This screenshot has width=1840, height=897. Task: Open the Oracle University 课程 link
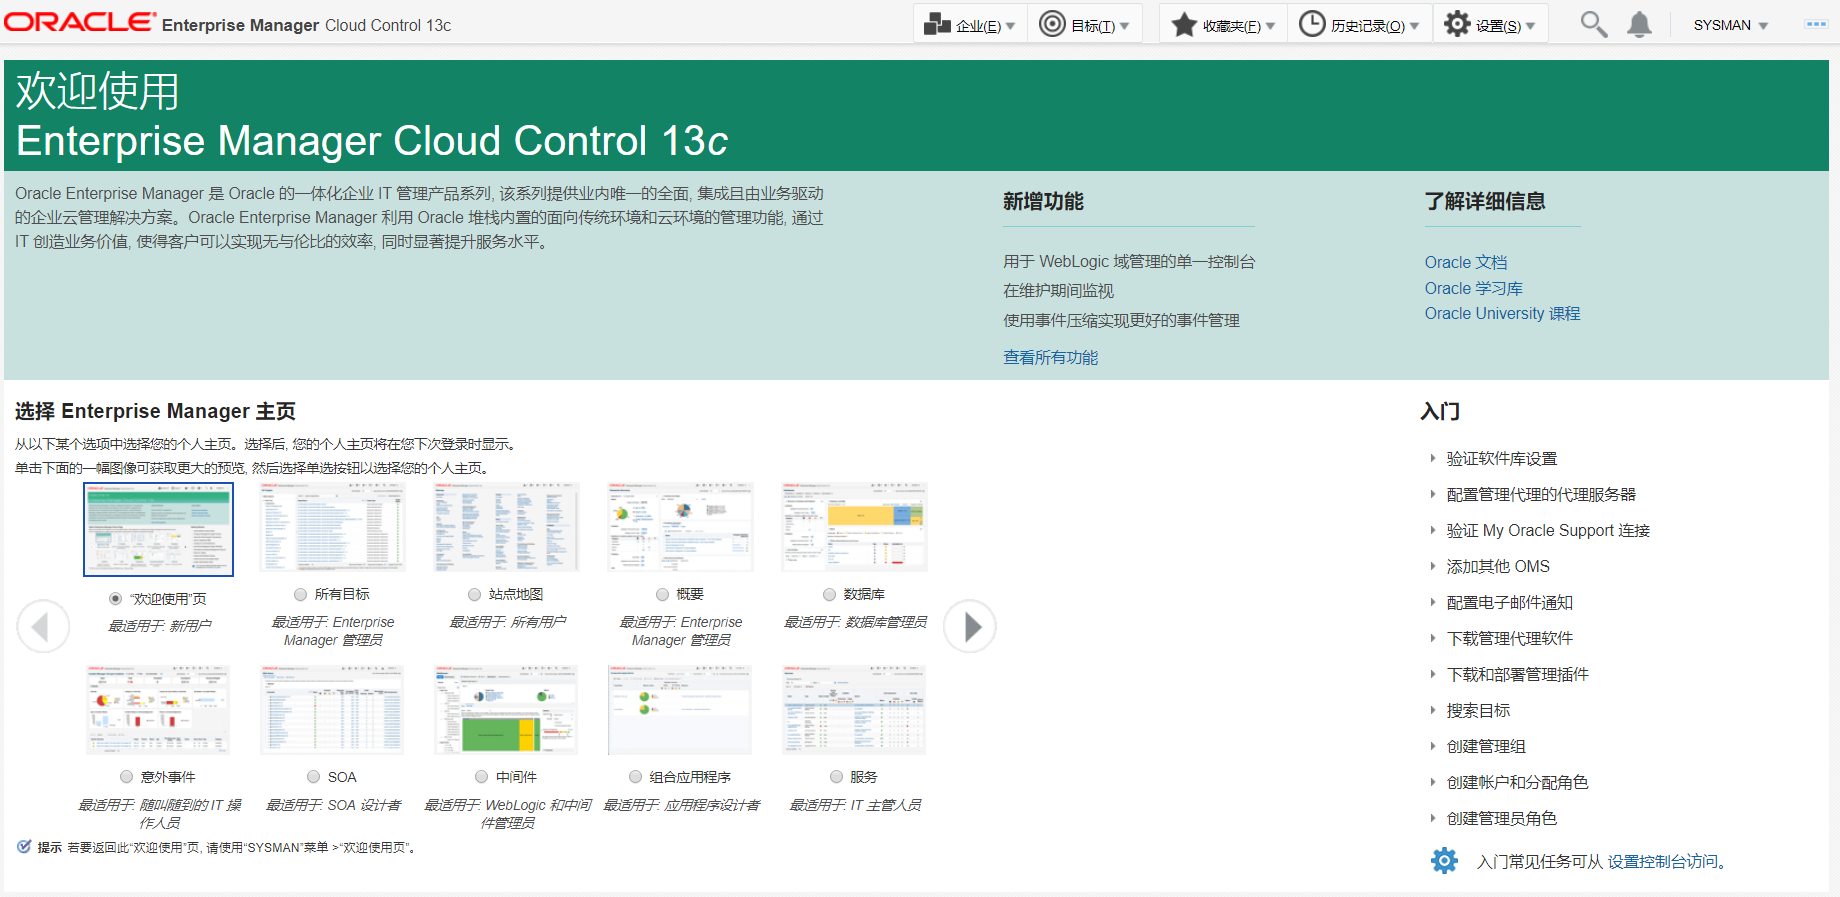click(1502, 313)
